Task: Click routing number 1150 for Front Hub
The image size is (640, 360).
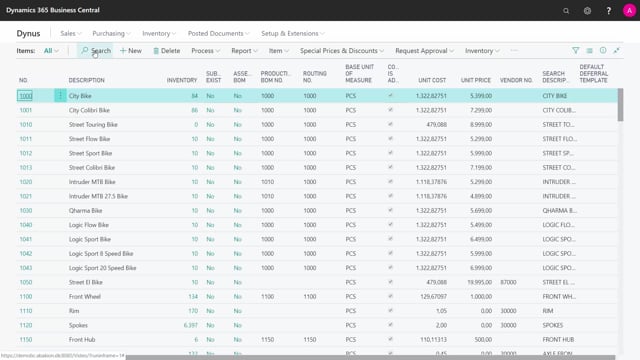Action: coord(309,340)
